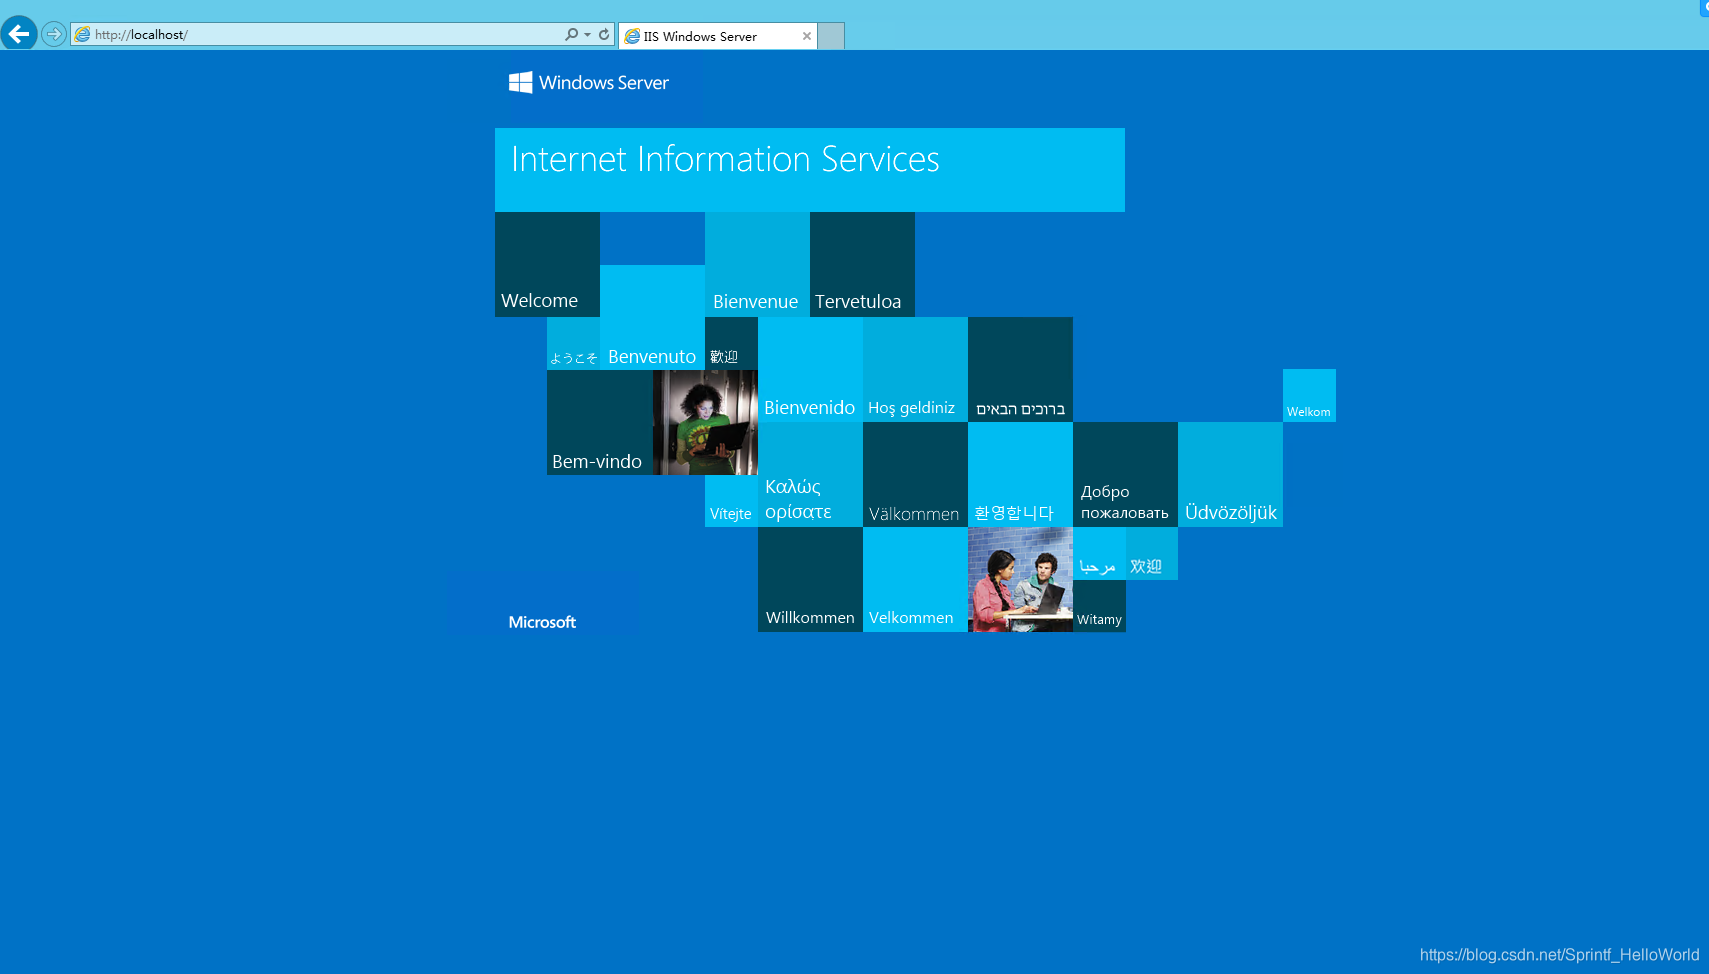Click the Hebrew ברוכים הבאים tile
1709x974 pixels.
point(1020,369)
